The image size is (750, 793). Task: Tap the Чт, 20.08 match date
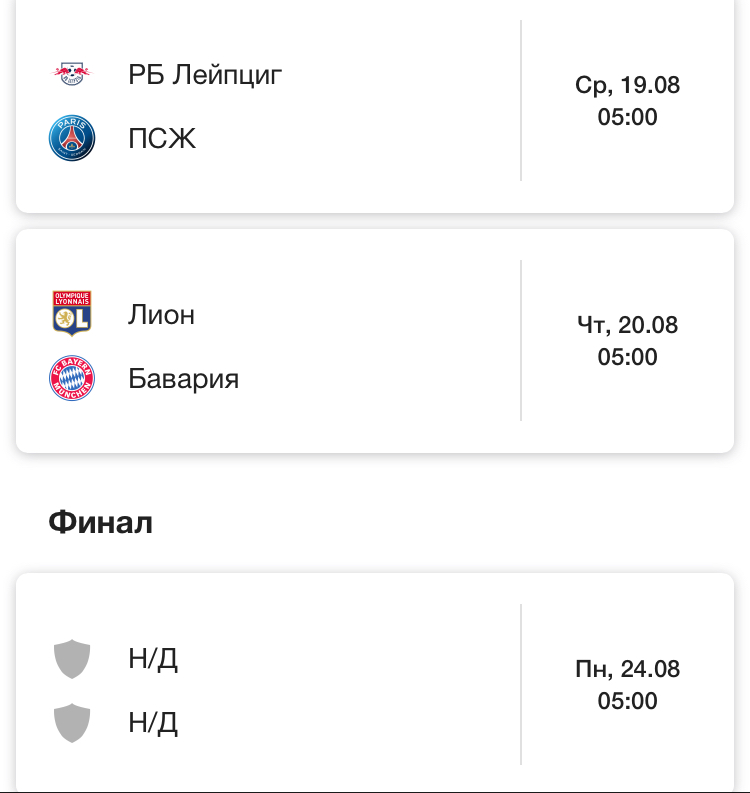point(627,325)
